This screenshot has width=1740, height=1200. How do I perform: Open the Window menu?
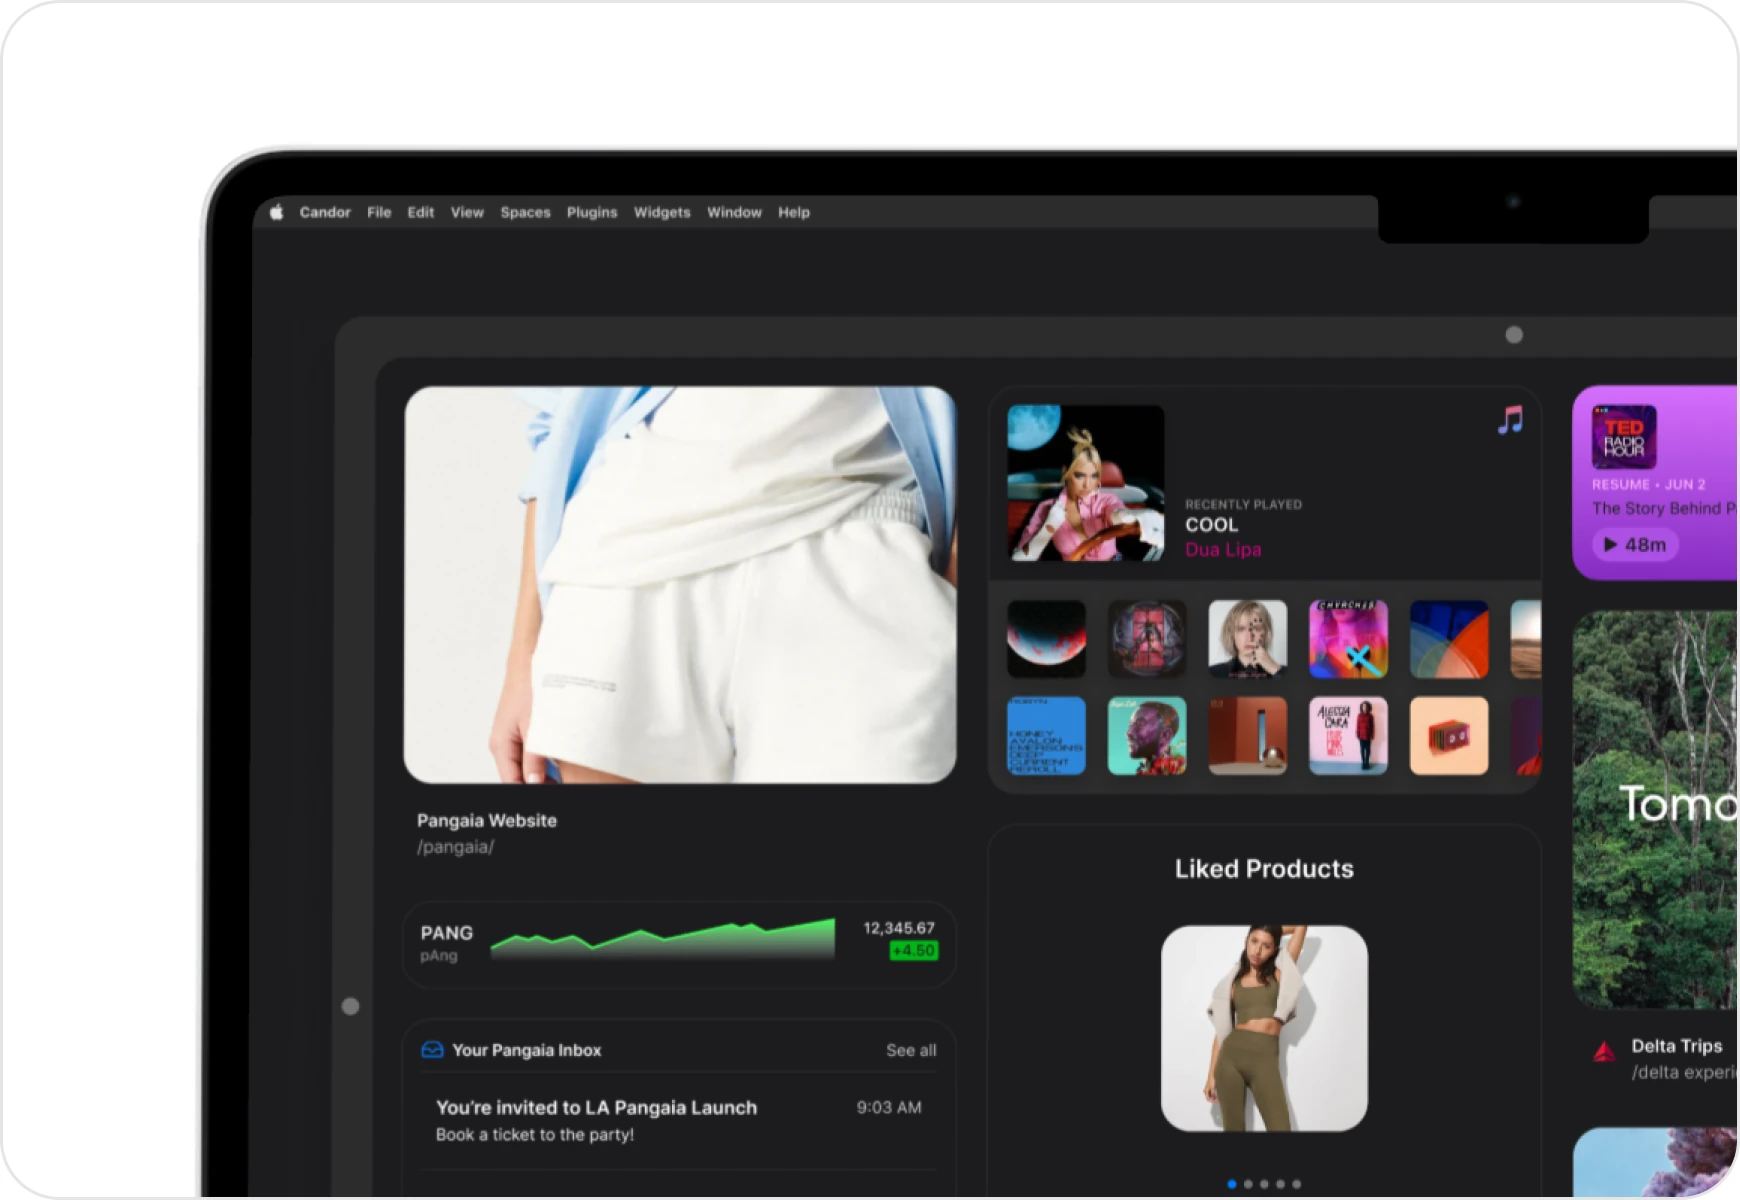tap(734, 212)
